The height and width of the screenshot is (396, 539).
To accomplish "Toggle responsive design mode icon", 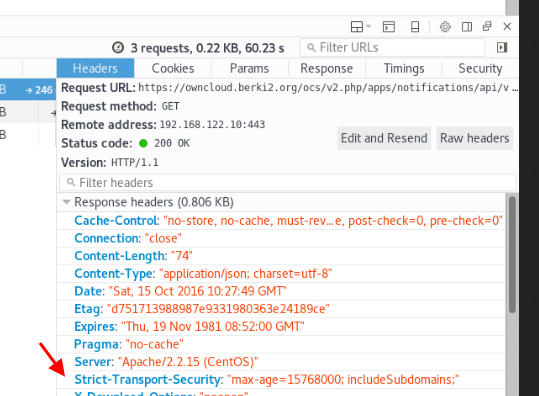I will (415, 26).
